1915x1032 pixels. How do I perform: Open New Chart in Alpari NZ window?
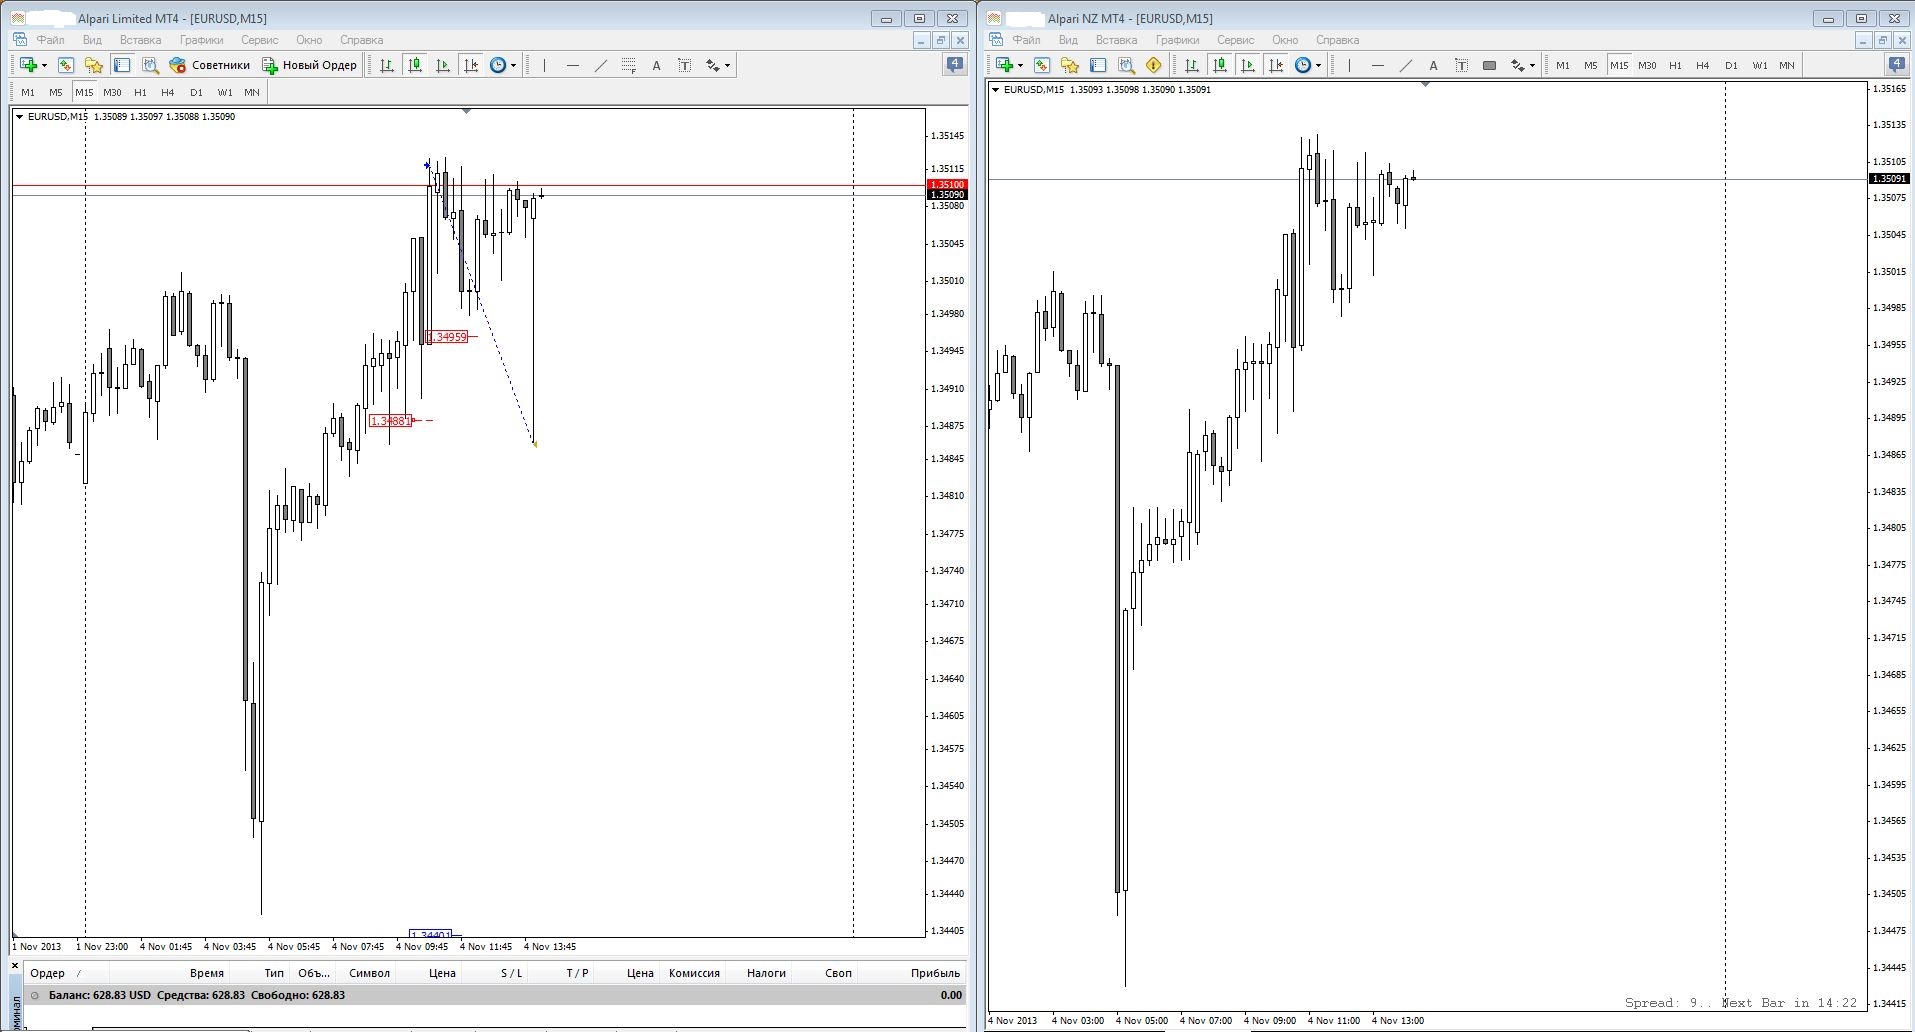click(1004, 65)
